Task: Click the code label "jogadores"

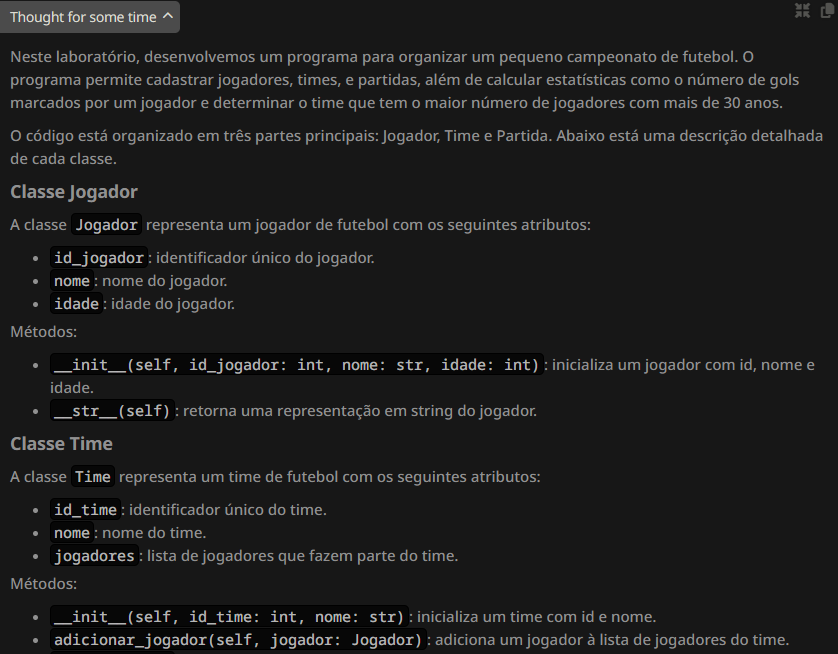Action: coord(95,556)
